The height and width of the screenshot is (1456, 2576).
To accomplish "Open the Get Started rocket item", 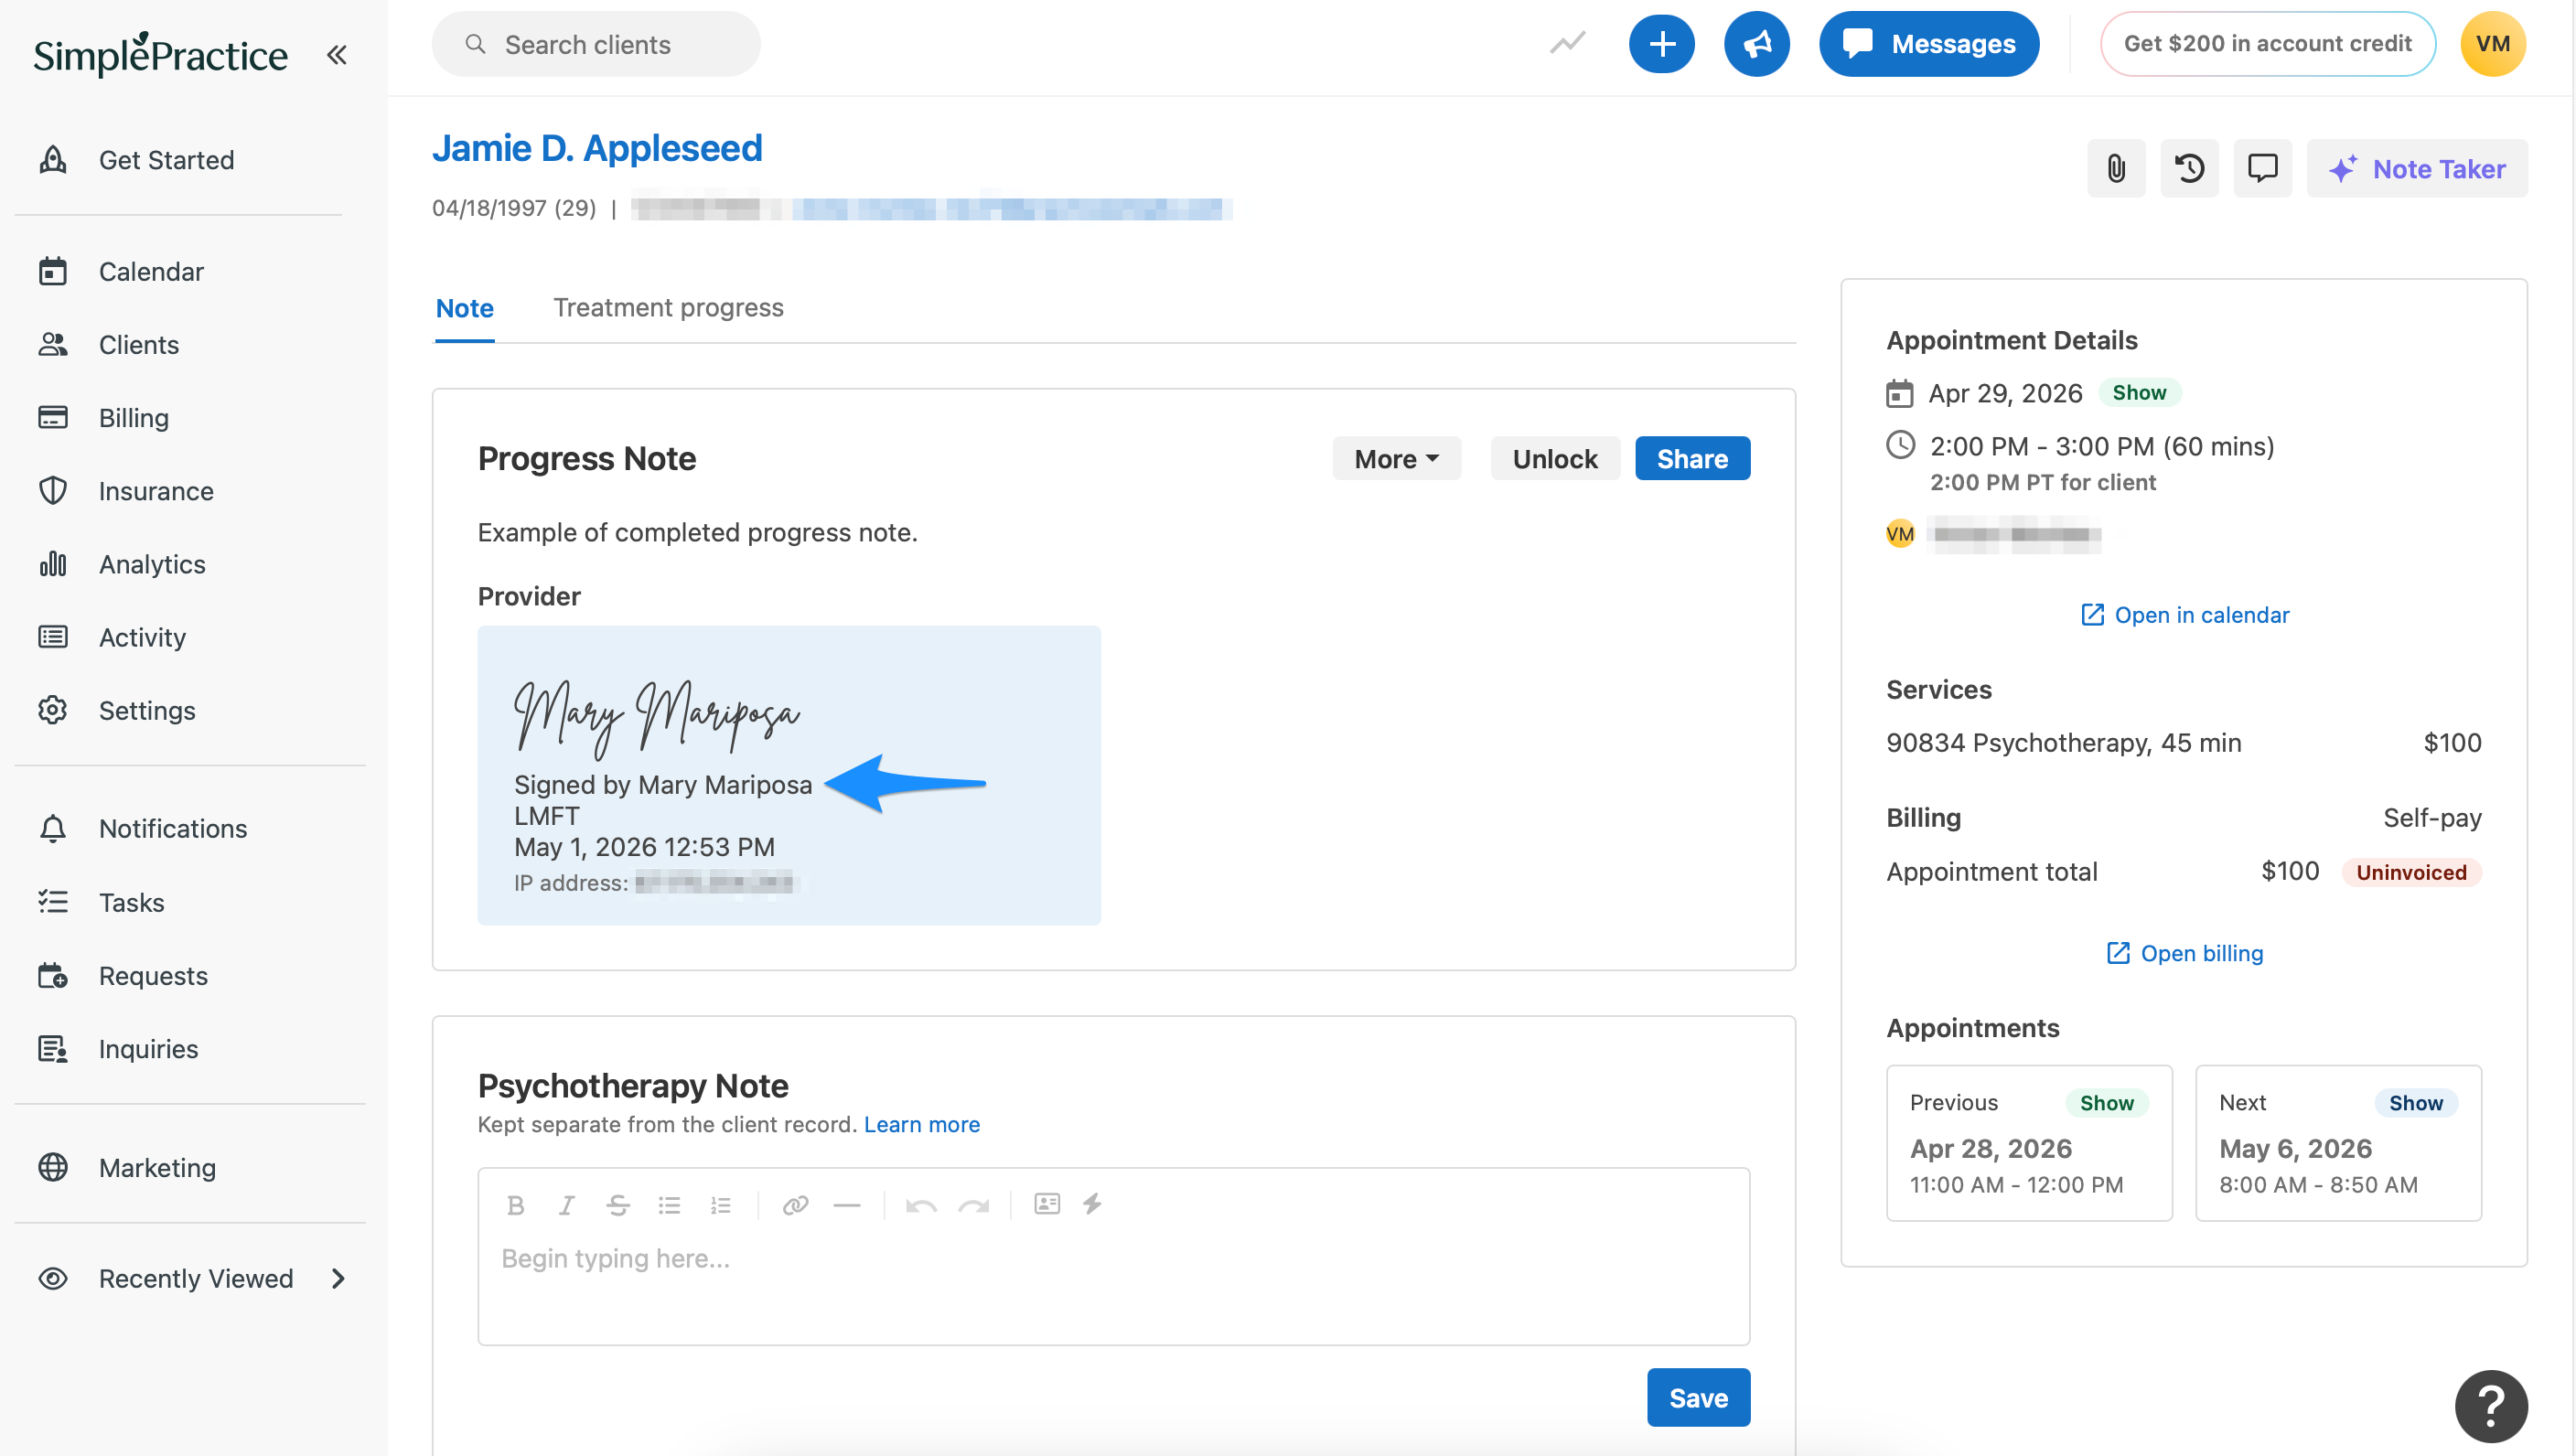I will click(x=137, y=160).
